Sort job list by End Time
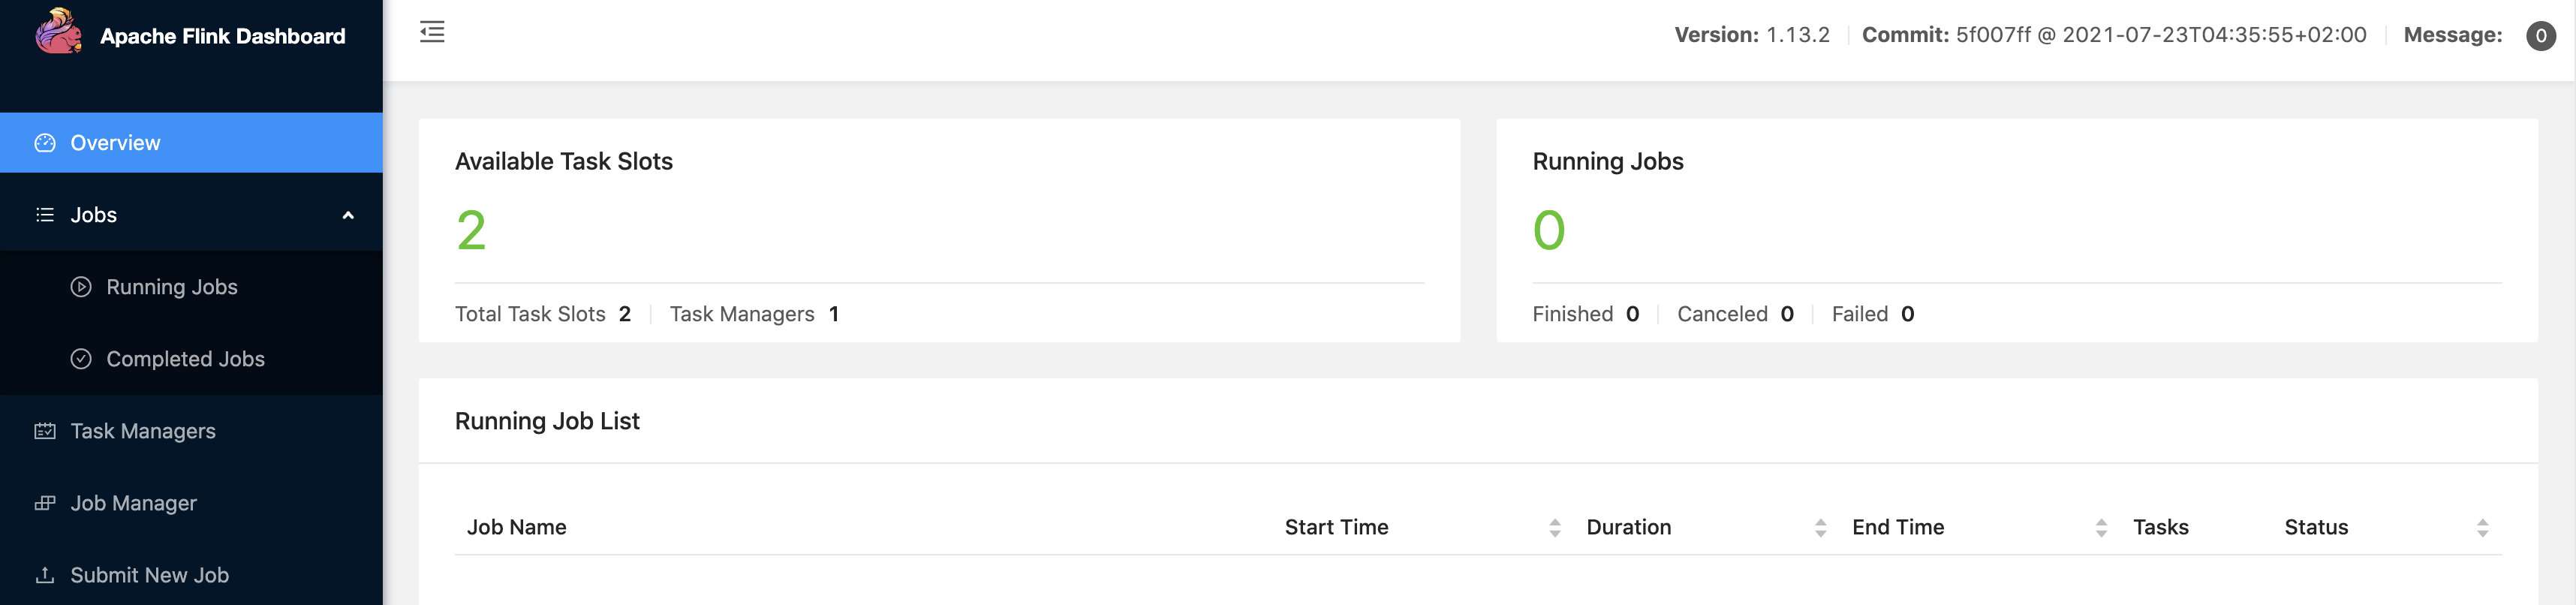2576x605 pixels. [2101, 528]
